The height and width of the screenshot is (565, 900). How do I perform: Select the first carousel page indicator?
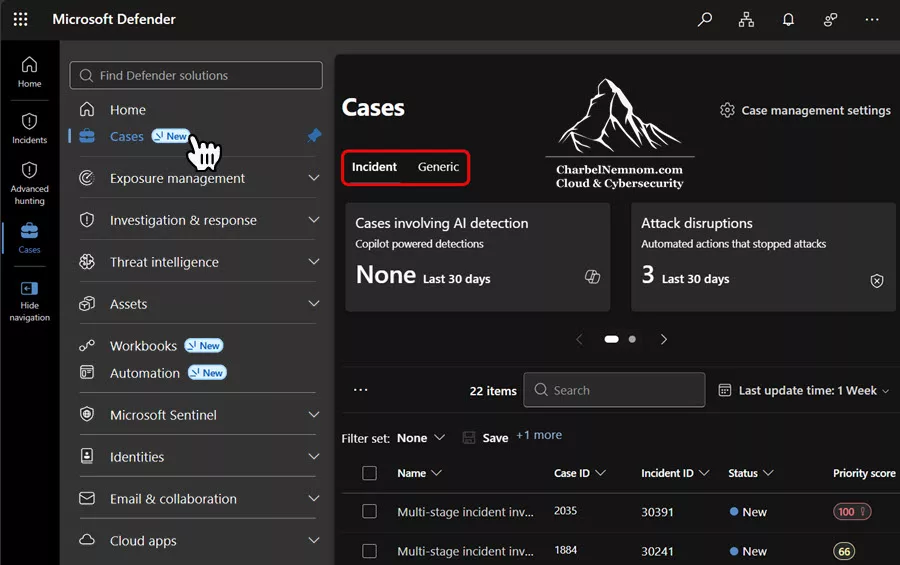click(x=611, y=339)
